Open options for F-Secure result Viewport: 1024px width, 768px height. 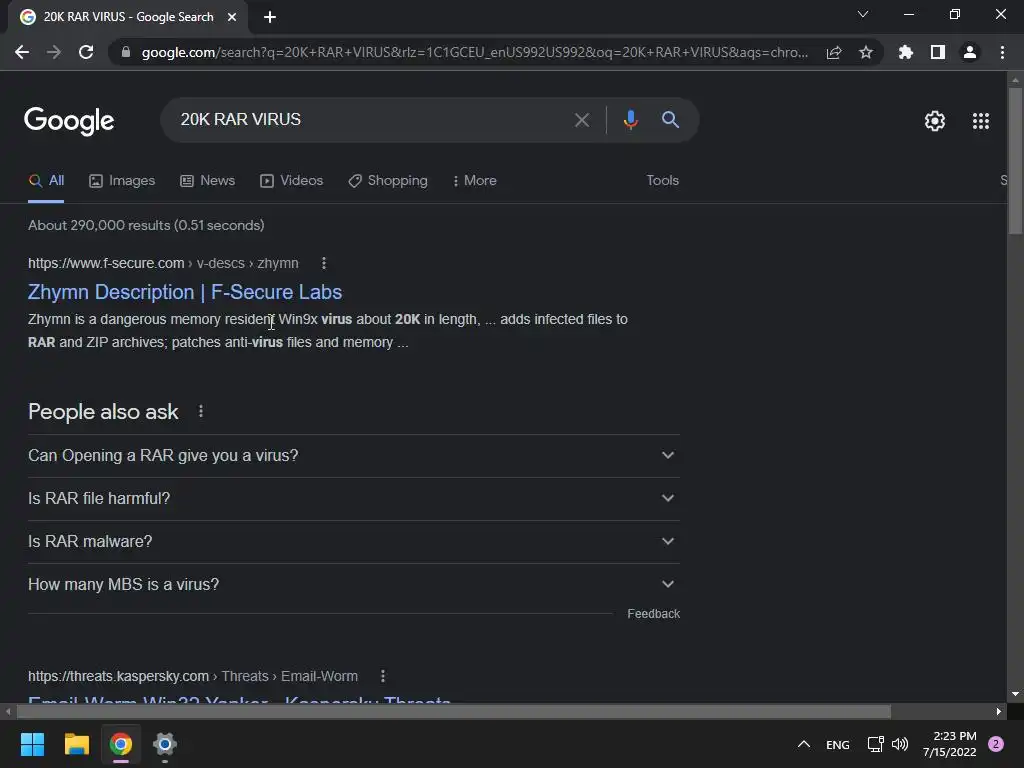[x=324, y=263]
